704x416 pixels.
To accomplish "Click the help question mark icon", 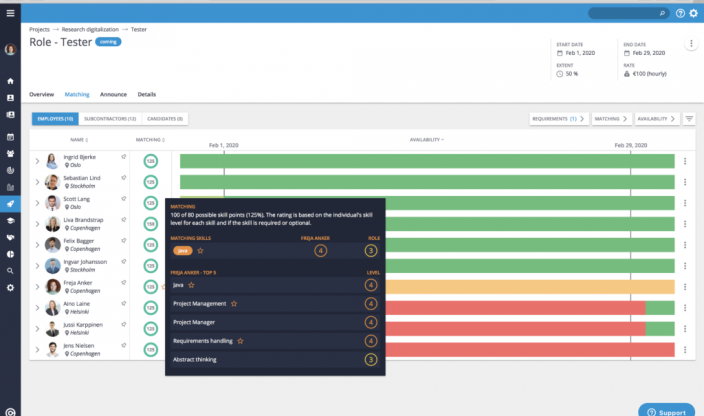I will pos(681,13).
